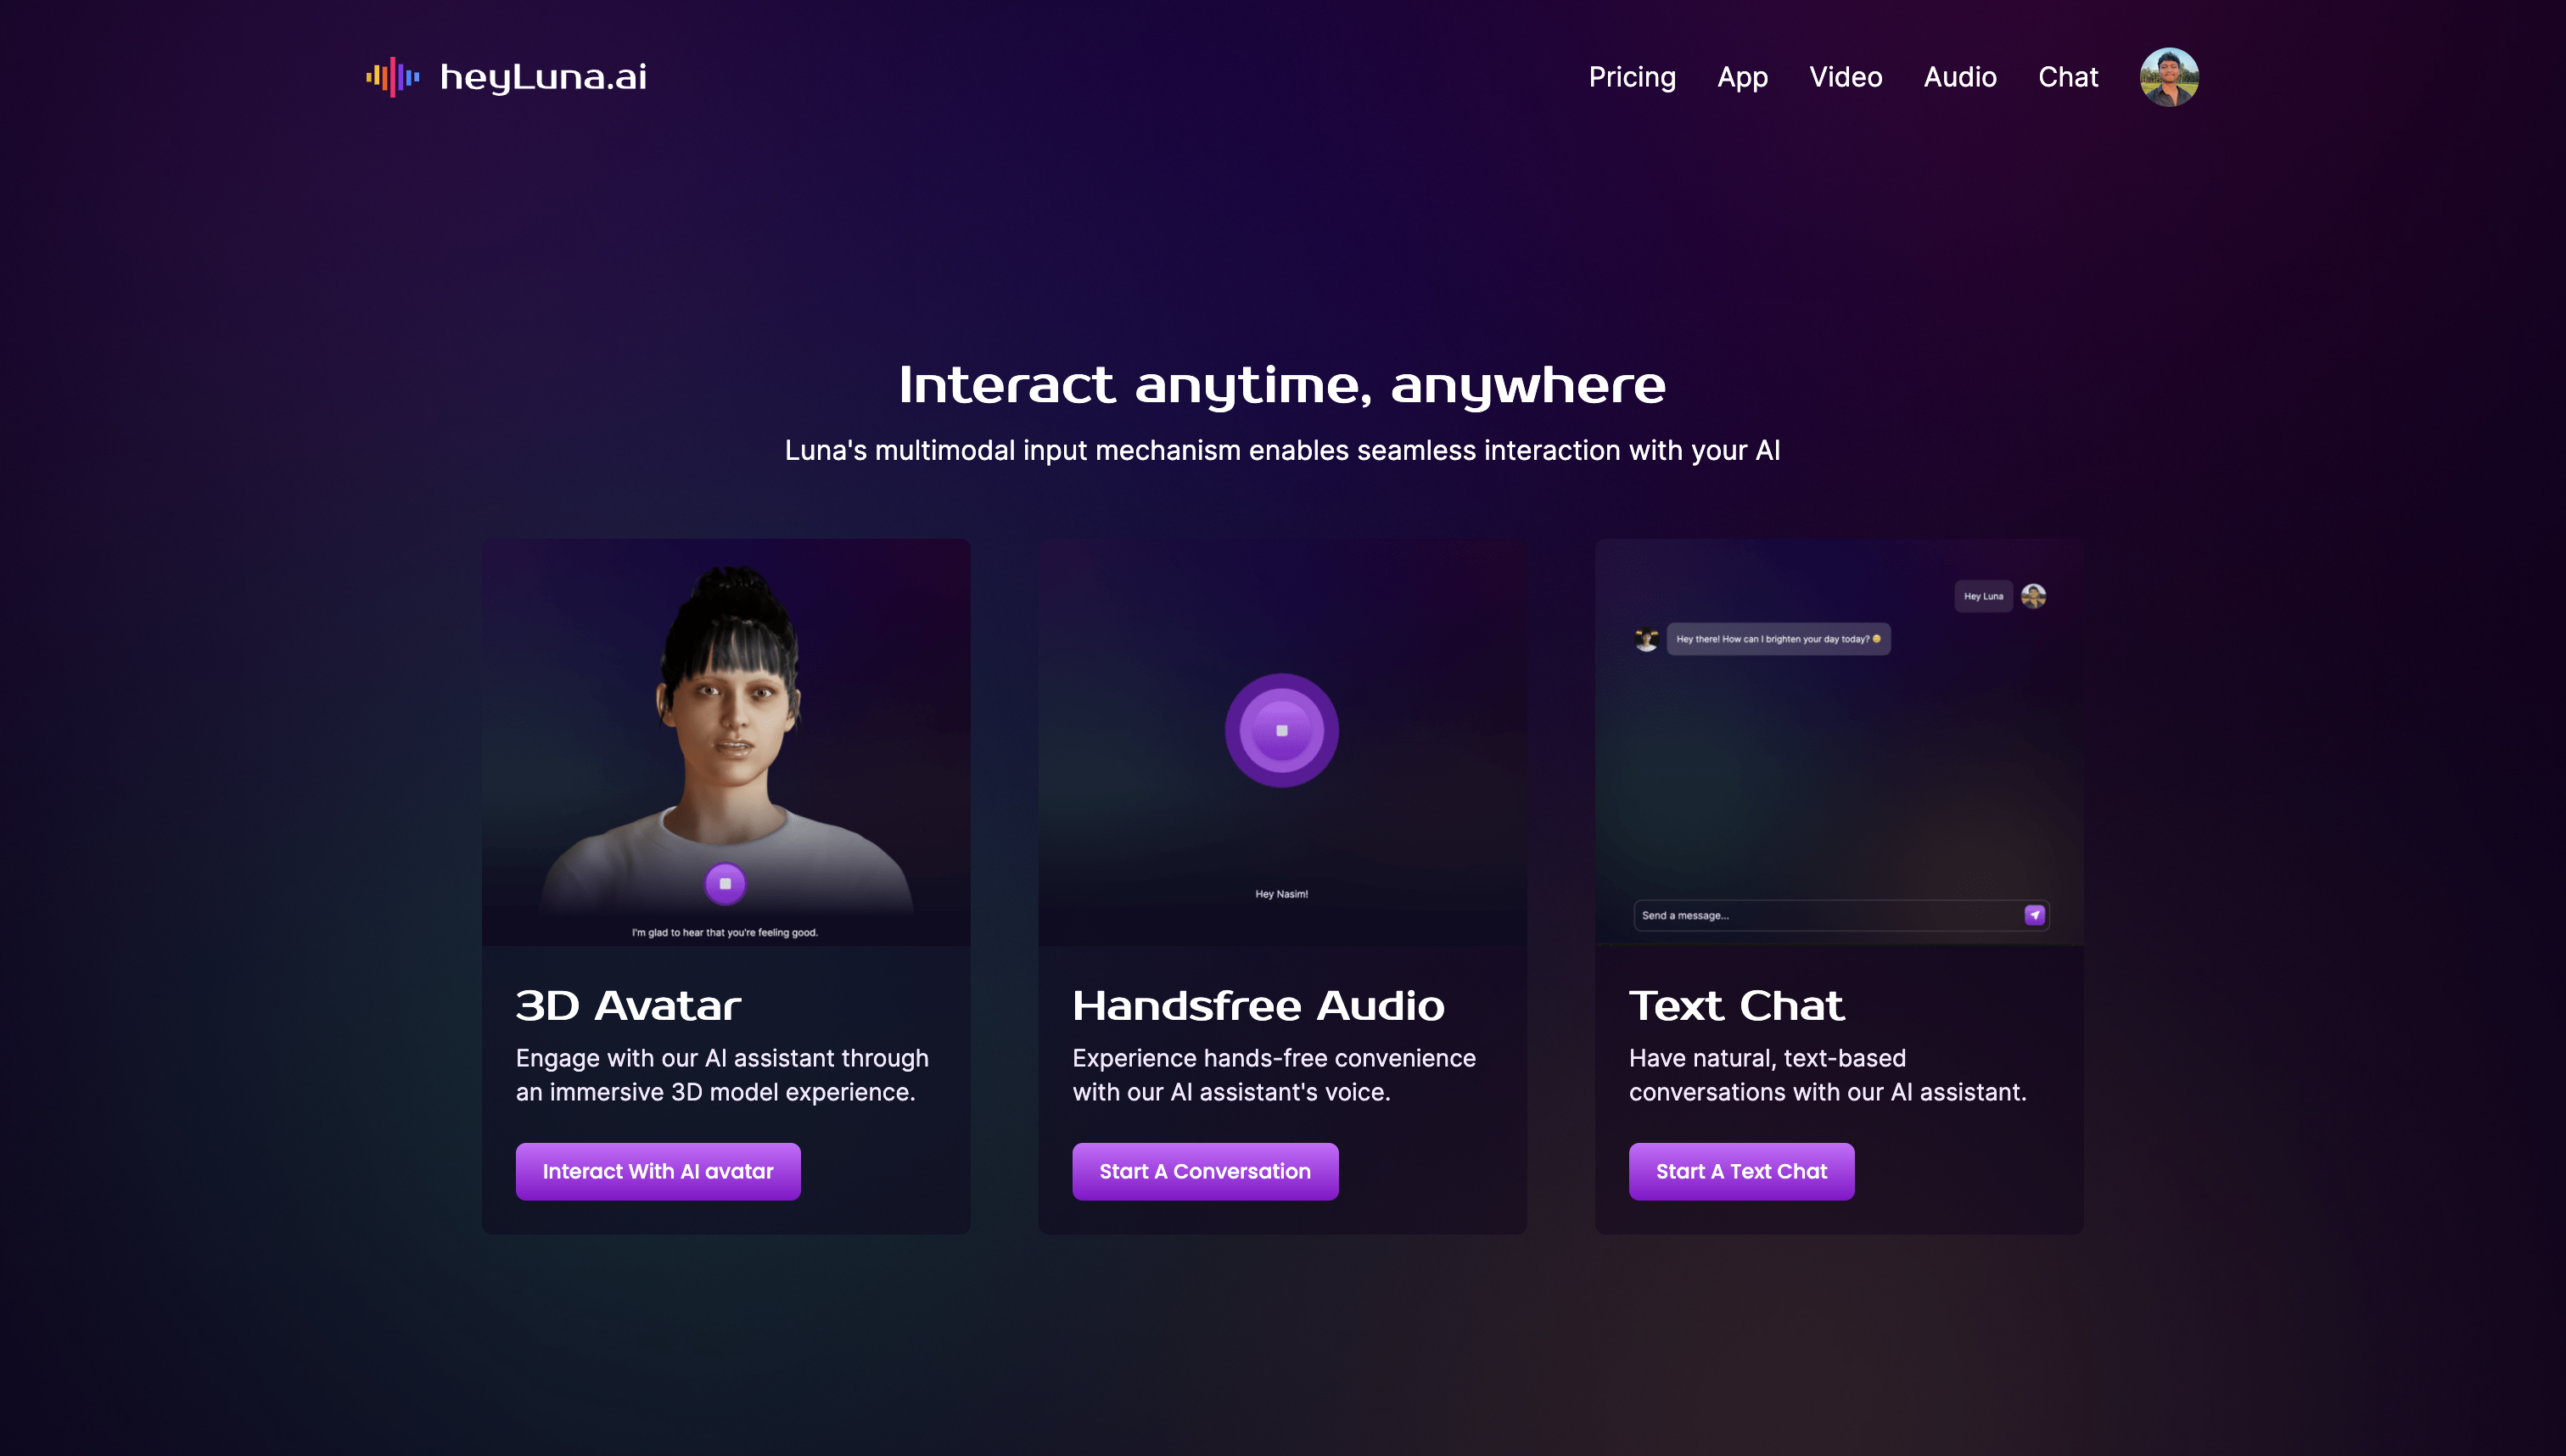Click the Start A Conversation button
This screenshot has width=2566, height=1456.
1205,1171
